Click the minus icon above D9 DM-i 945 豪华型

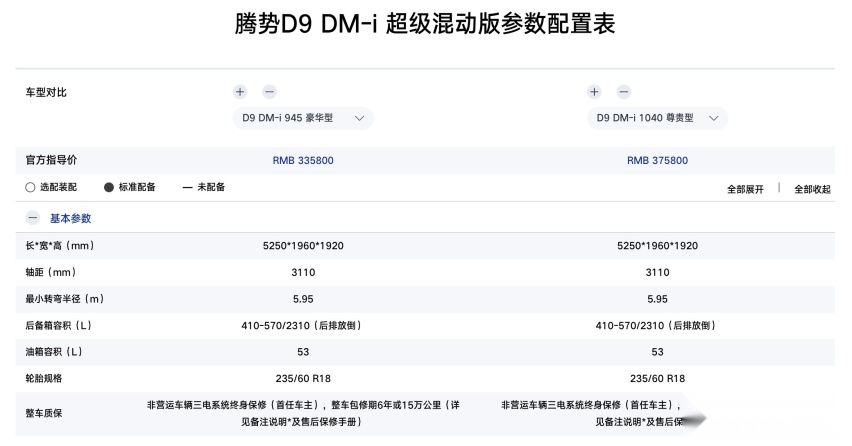click(270, 92)
